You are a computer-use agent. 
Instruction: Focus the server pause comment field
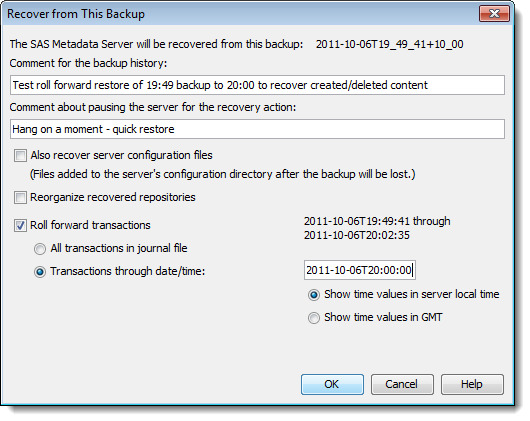(x=257, y=129)
